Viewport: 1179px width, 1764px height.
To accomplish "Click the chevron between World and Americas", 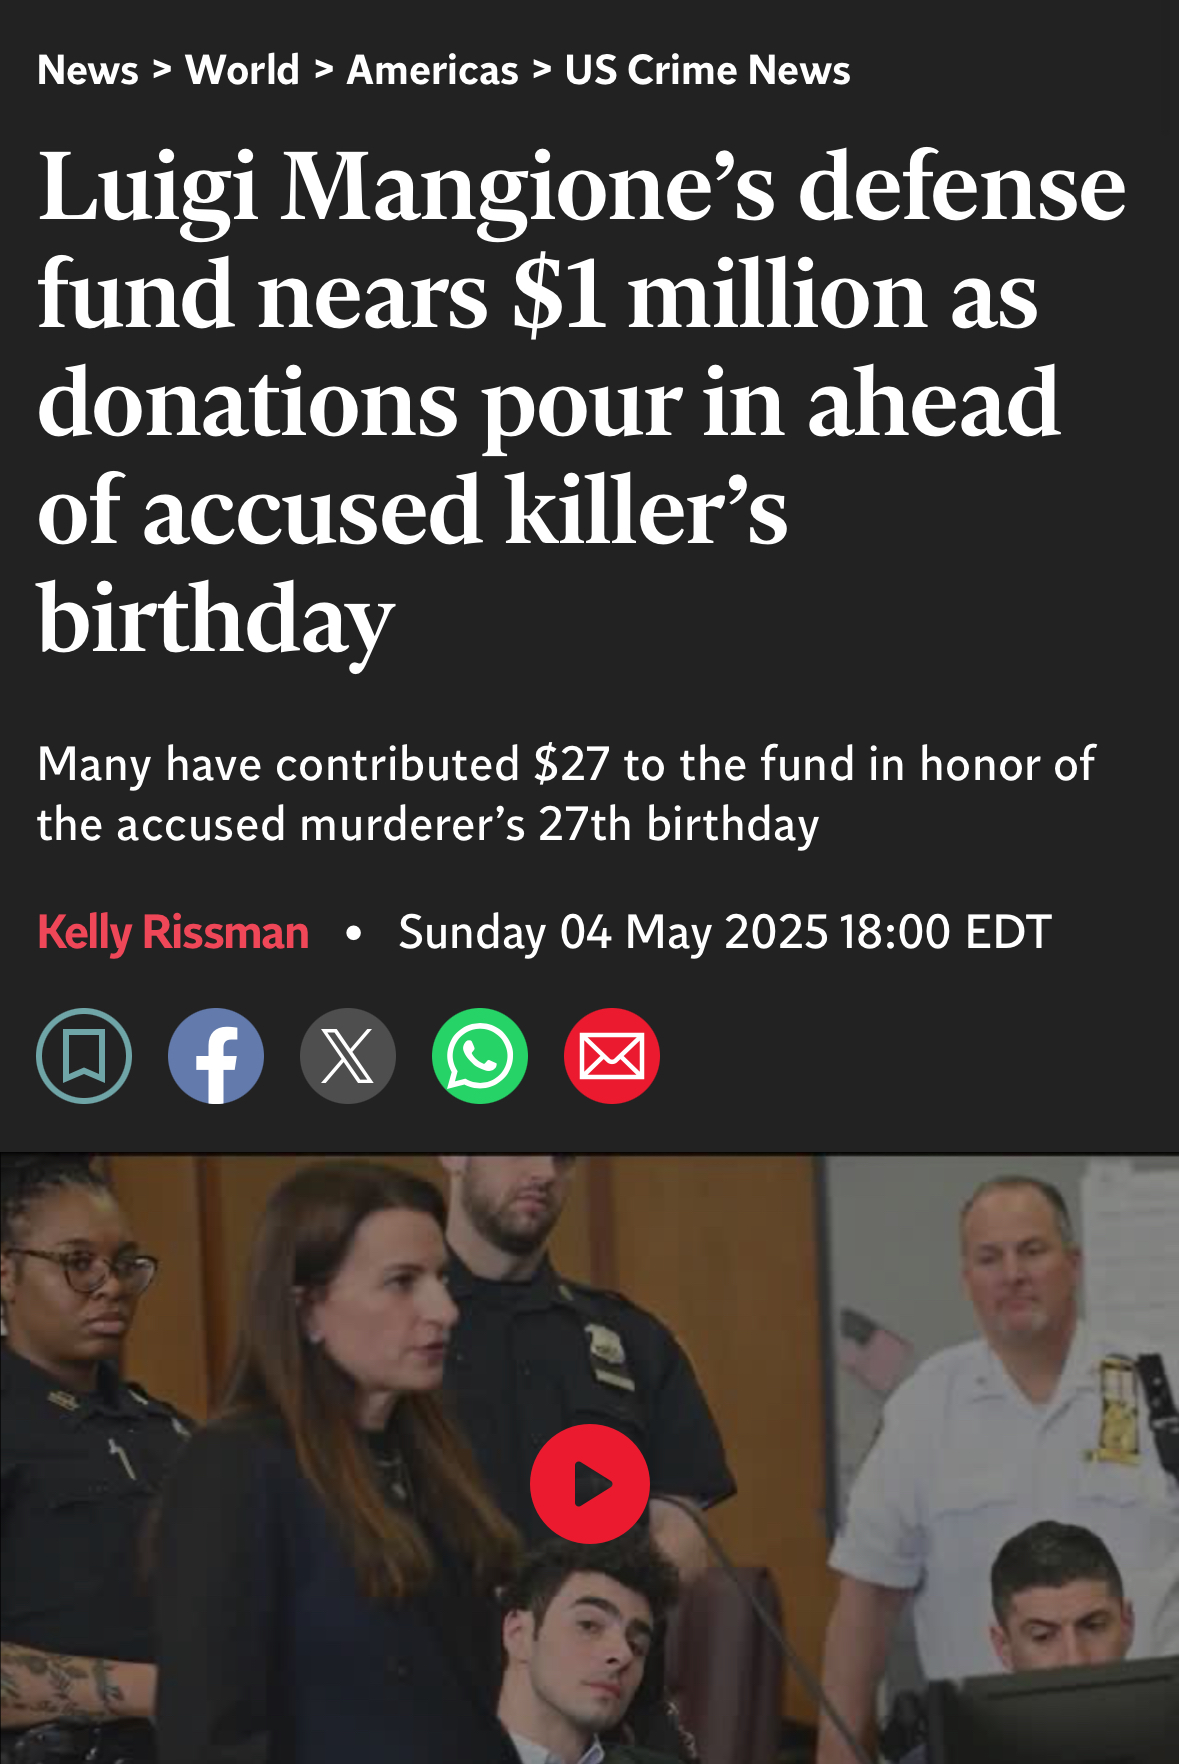I will pyautogui.click(x=323, y=70).
